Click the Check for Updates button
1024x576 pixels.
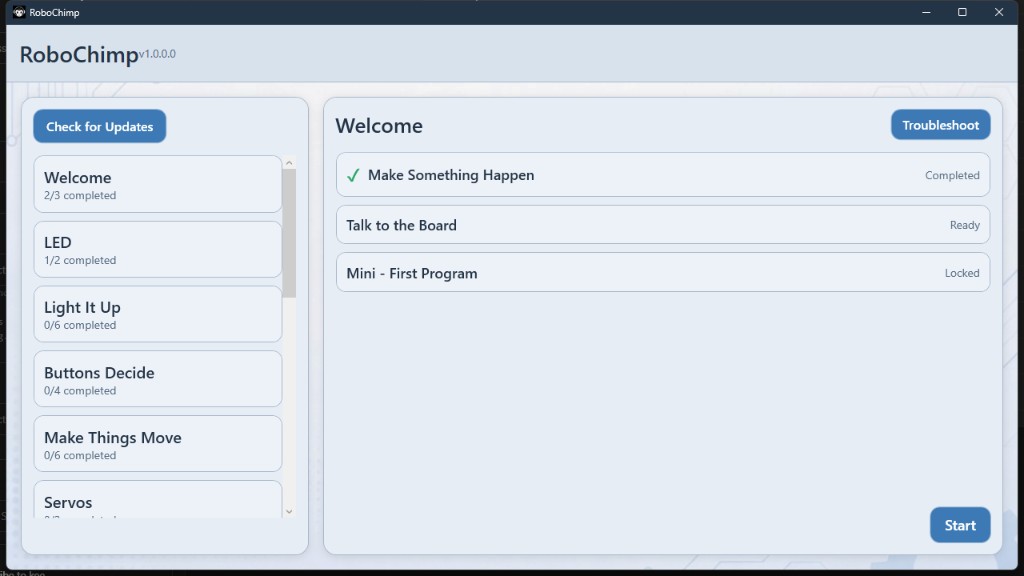point(99,126)
